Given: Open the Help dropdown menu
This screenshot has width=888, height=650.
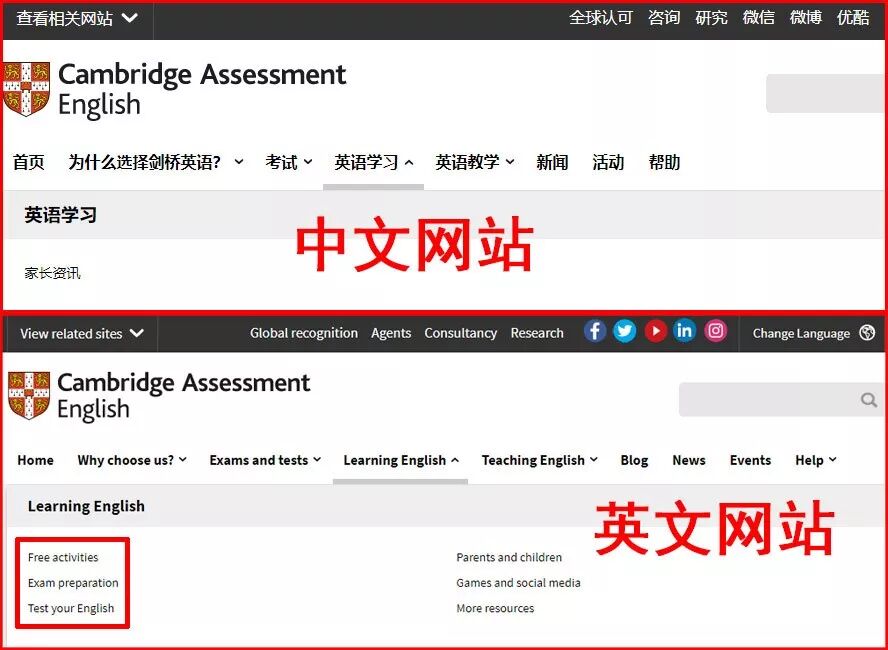Looking at the screenshot, I should 816,460.
